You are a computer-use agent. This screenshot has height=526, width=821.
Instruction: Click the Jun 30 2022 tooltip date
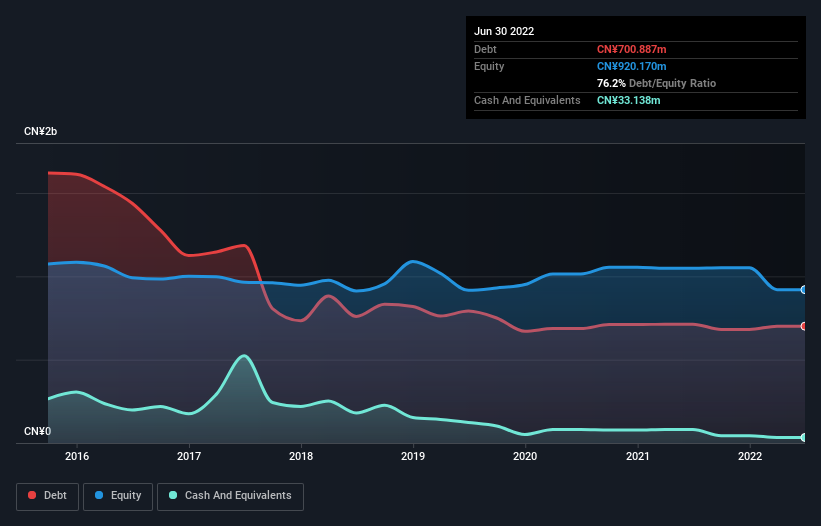coord(504,31)
